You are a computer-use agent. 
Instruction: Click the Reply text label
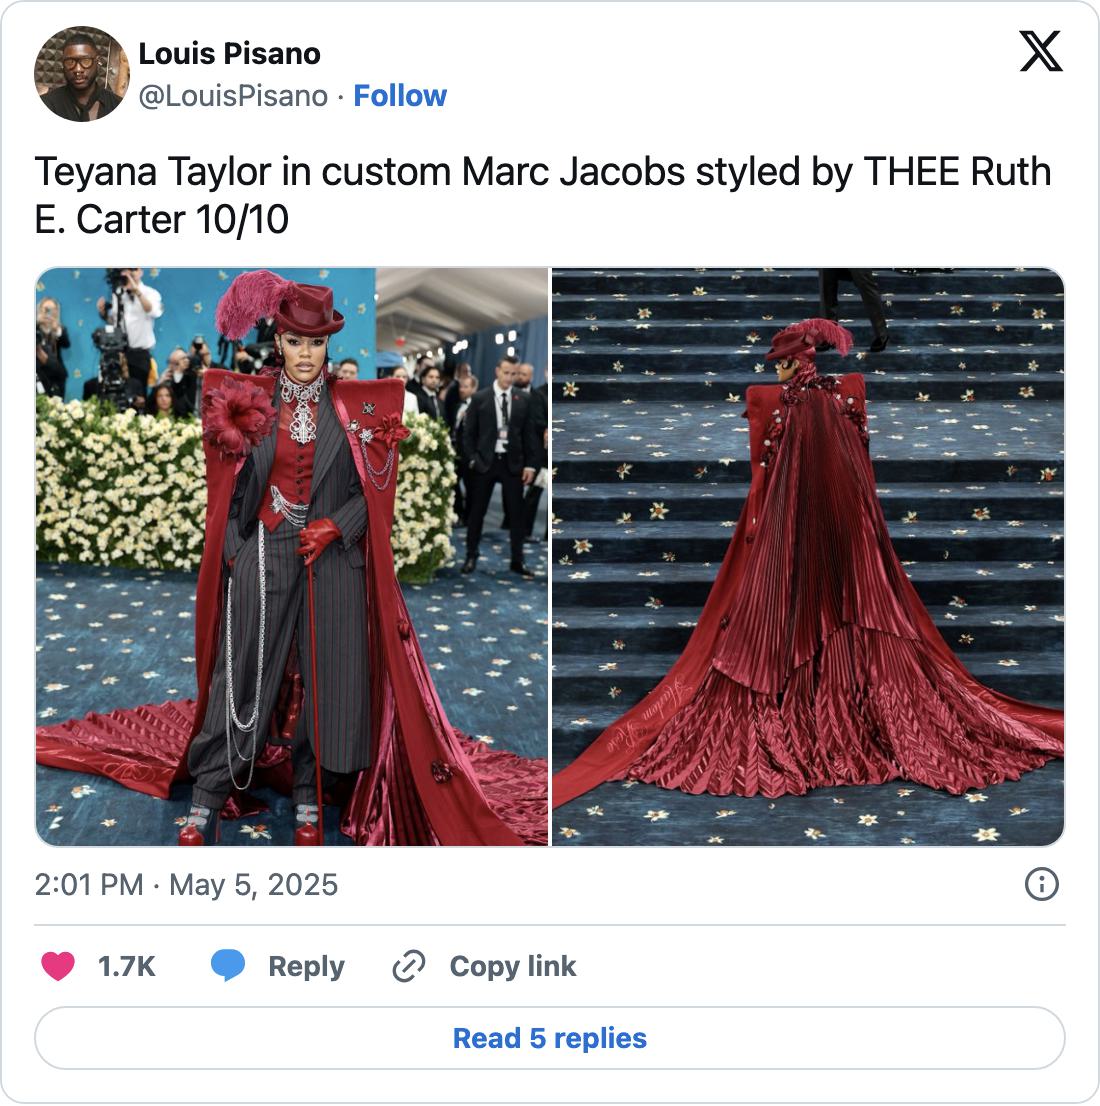pyautogui.click(x=306, y=966)
